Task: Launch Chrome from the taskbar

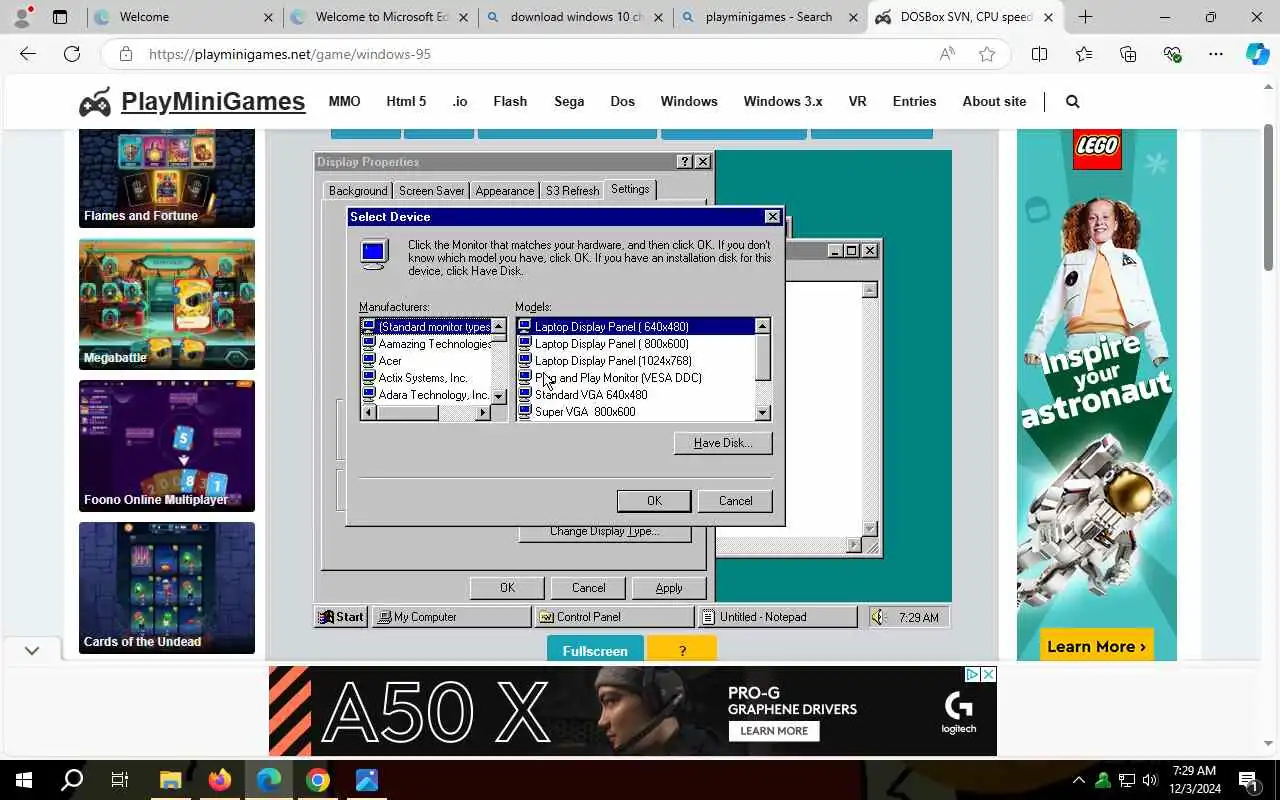Action: pyautogui.click(x=317, y=780)
